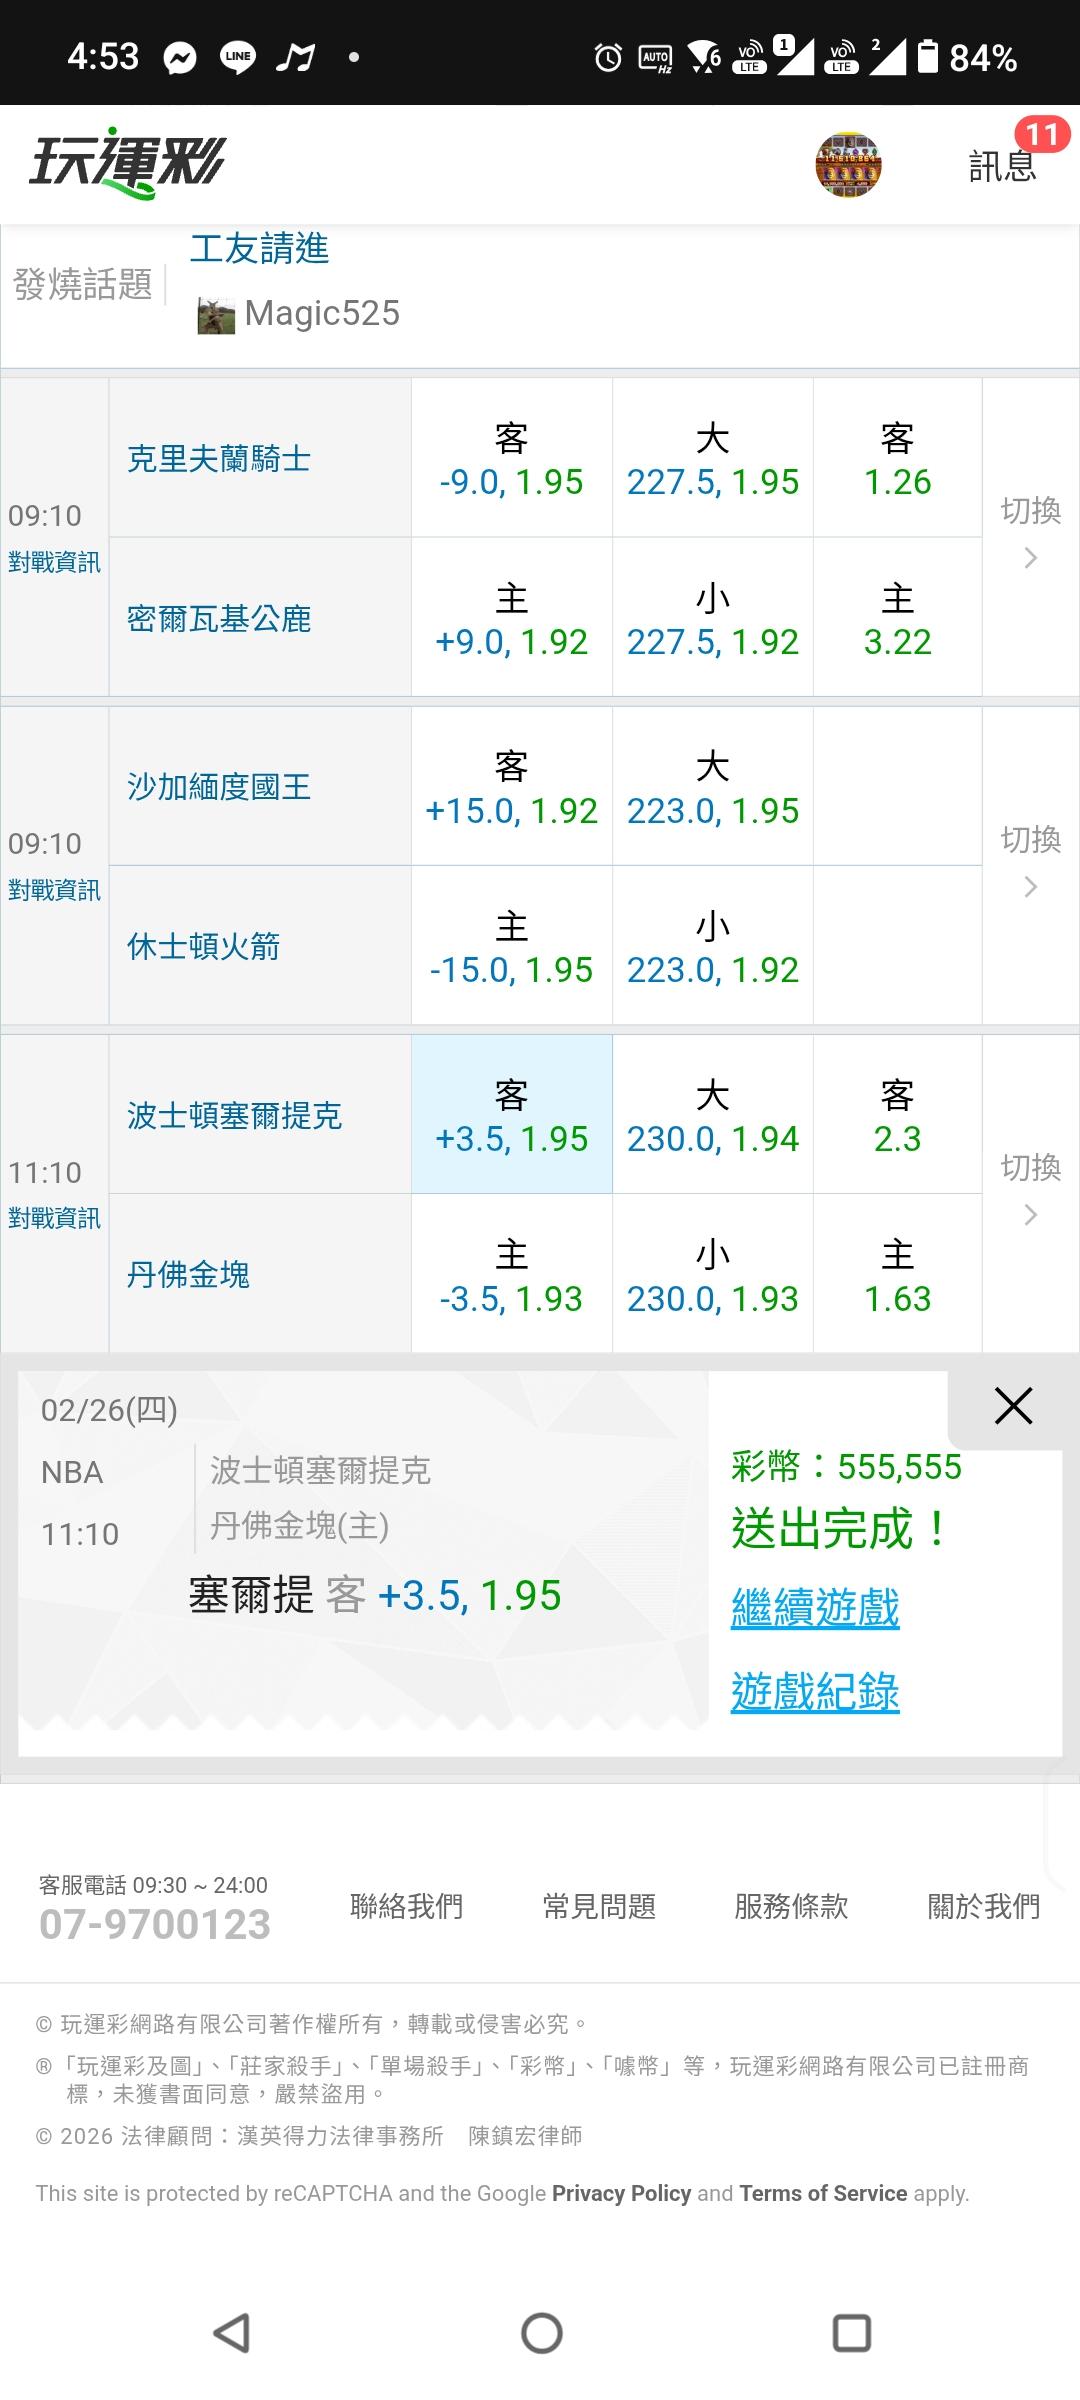Open 常見問題 in footer menu
The image size is (1080, 2400).
[599, 1906]
